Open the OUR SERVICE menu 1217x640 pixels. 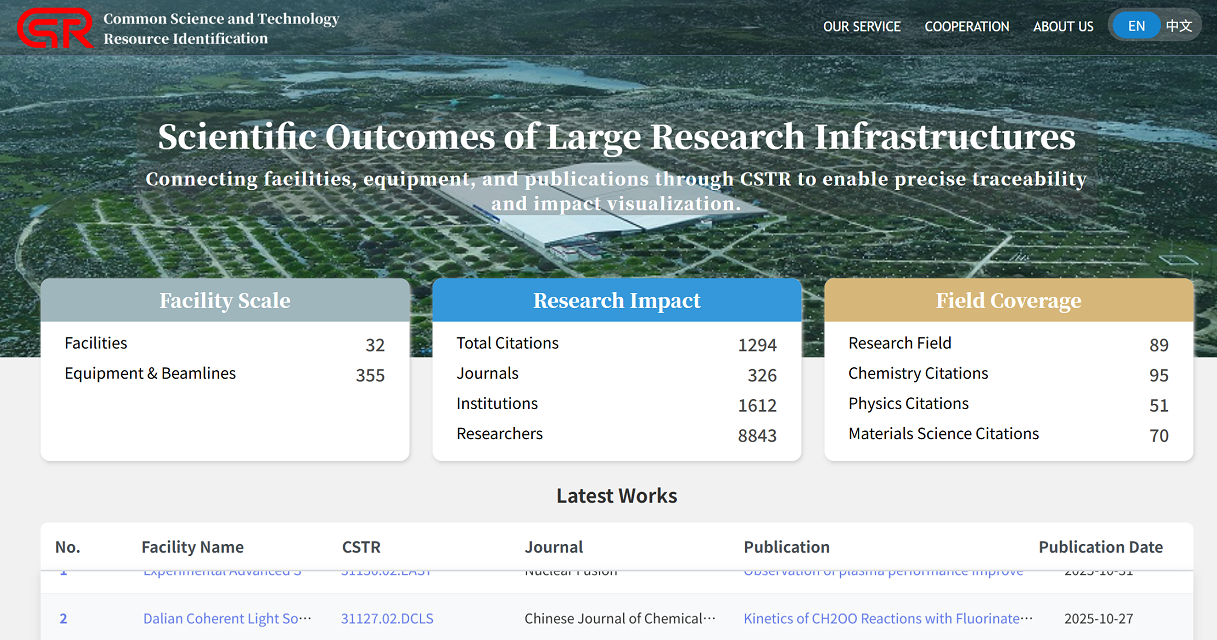[x=861, y=26]
